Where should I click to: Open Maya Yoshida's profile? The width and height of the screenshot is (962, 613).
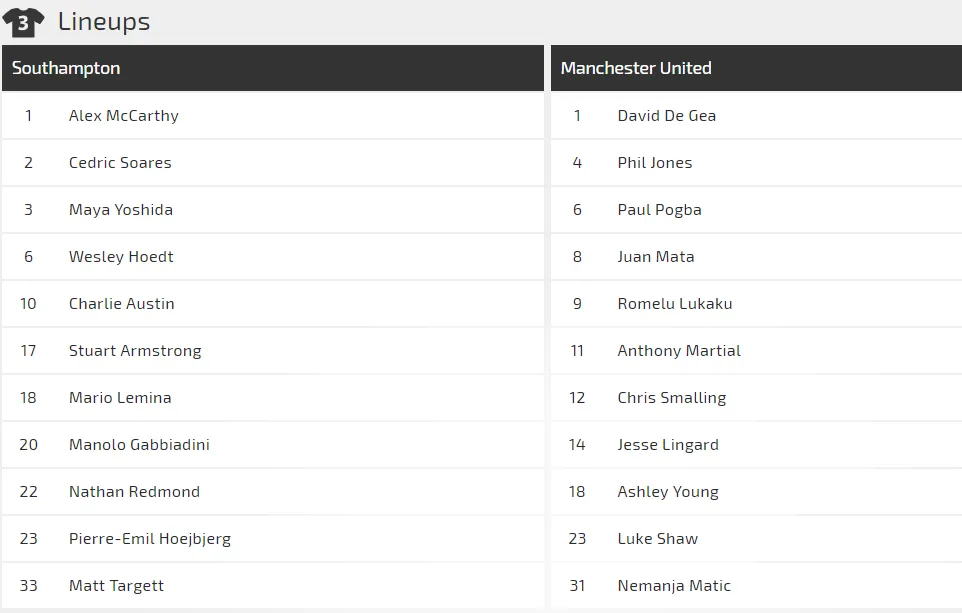tap(121, 210)
